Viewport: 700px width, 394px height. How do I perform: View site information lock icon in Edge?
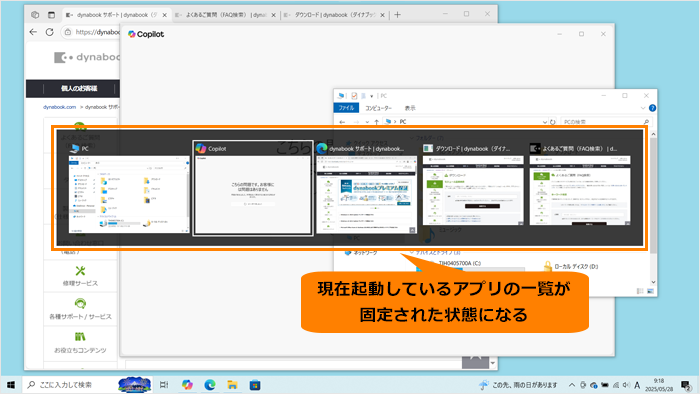(x=68, y=32)
